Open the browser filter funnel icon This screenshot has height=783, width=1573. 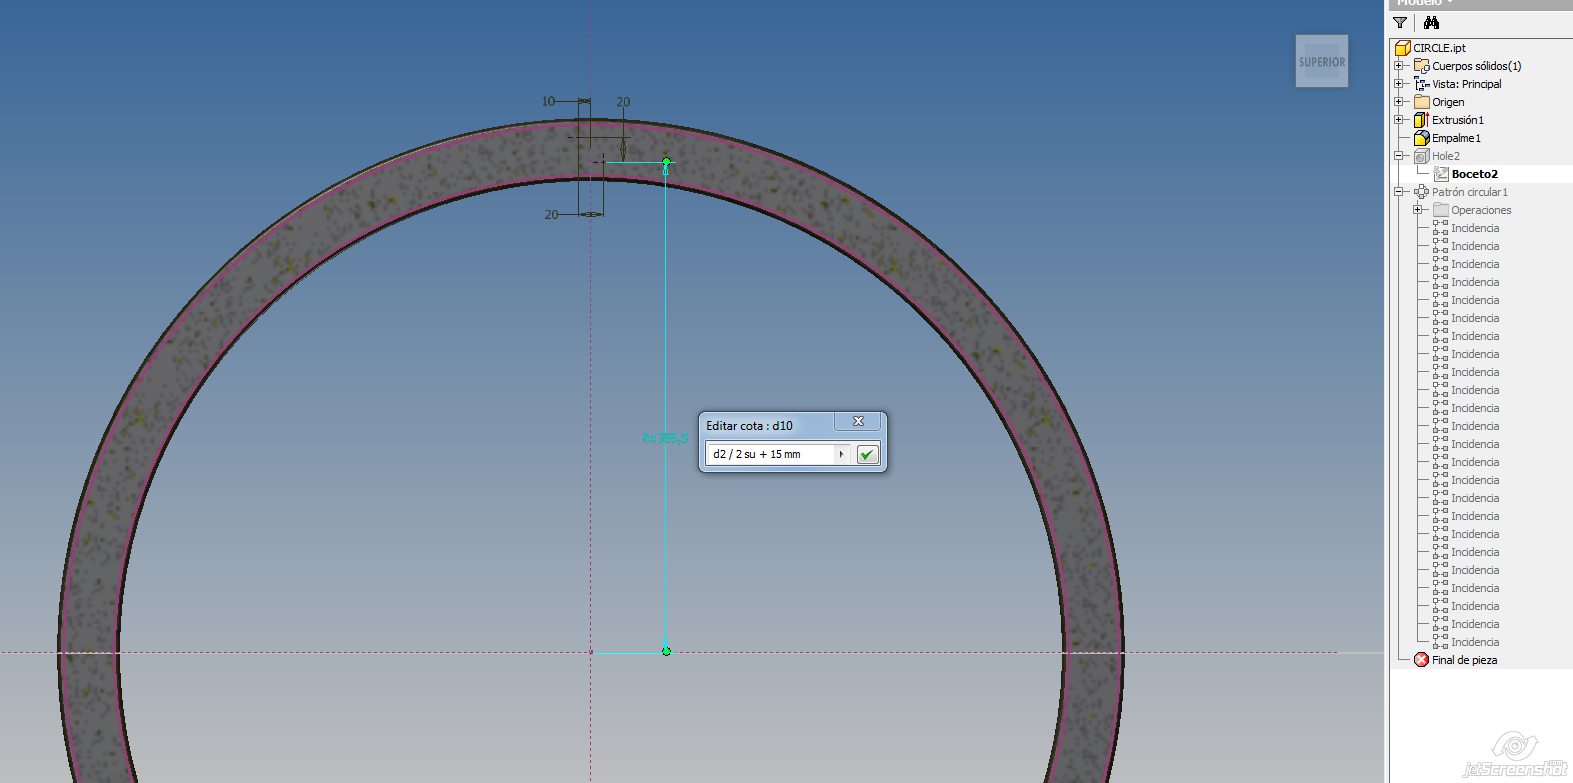pos(1400,23)
